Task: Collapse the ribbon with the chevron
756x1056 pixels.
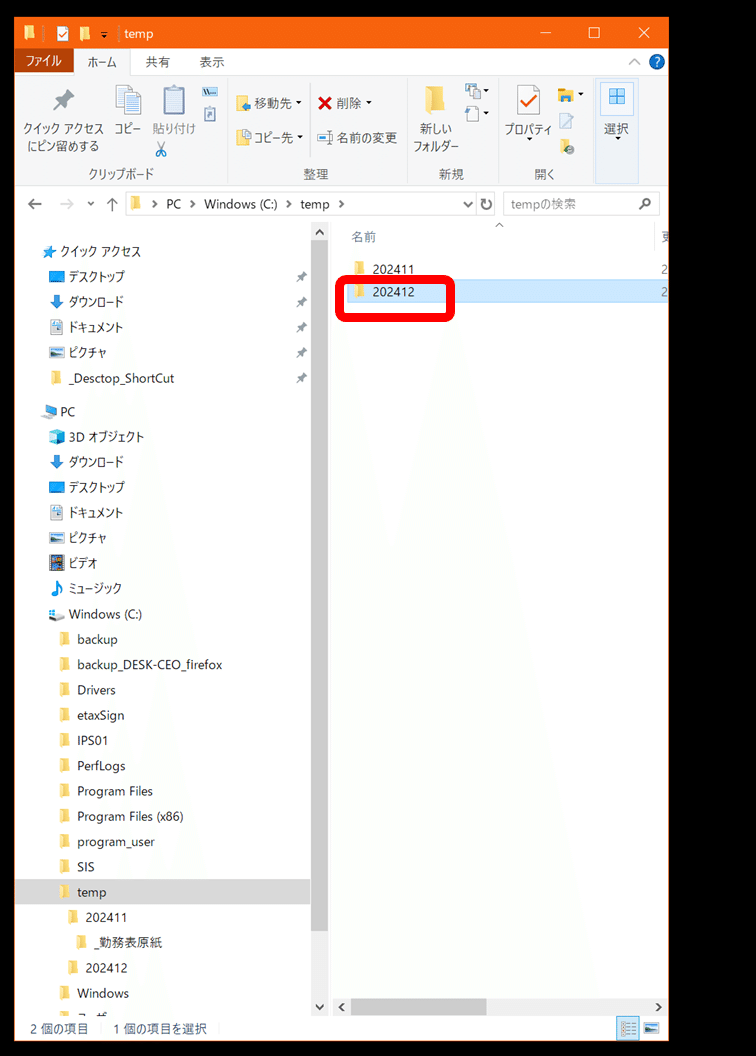Action: (x=634, y=62)
